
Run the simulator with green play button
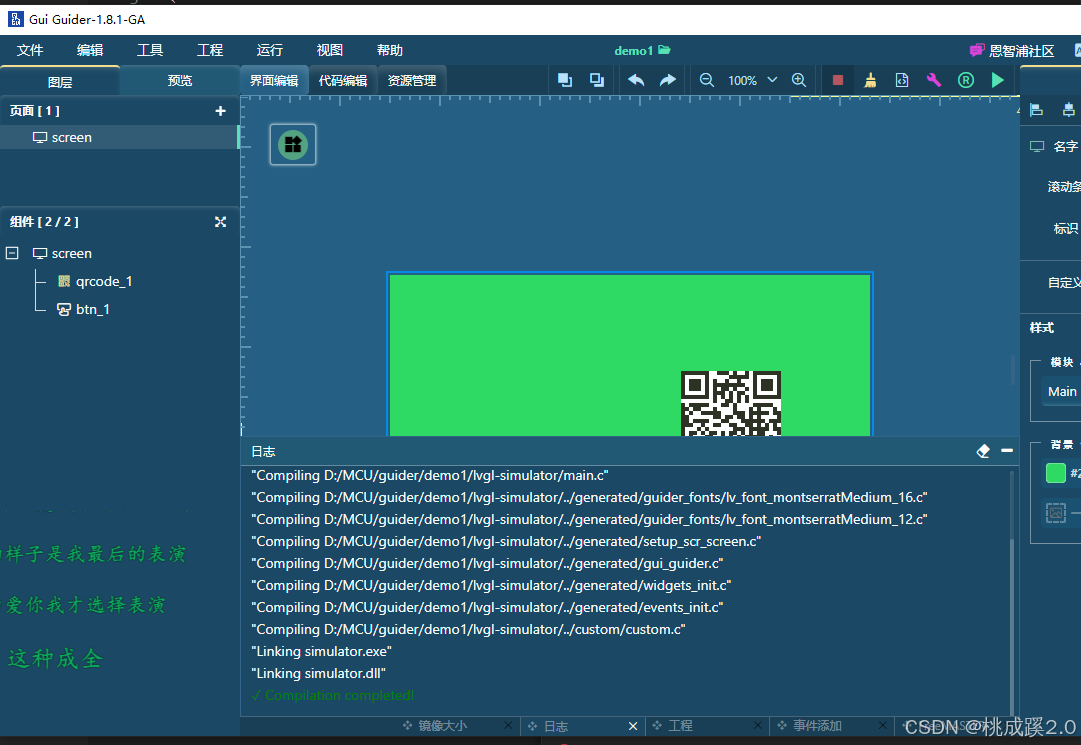998,80
